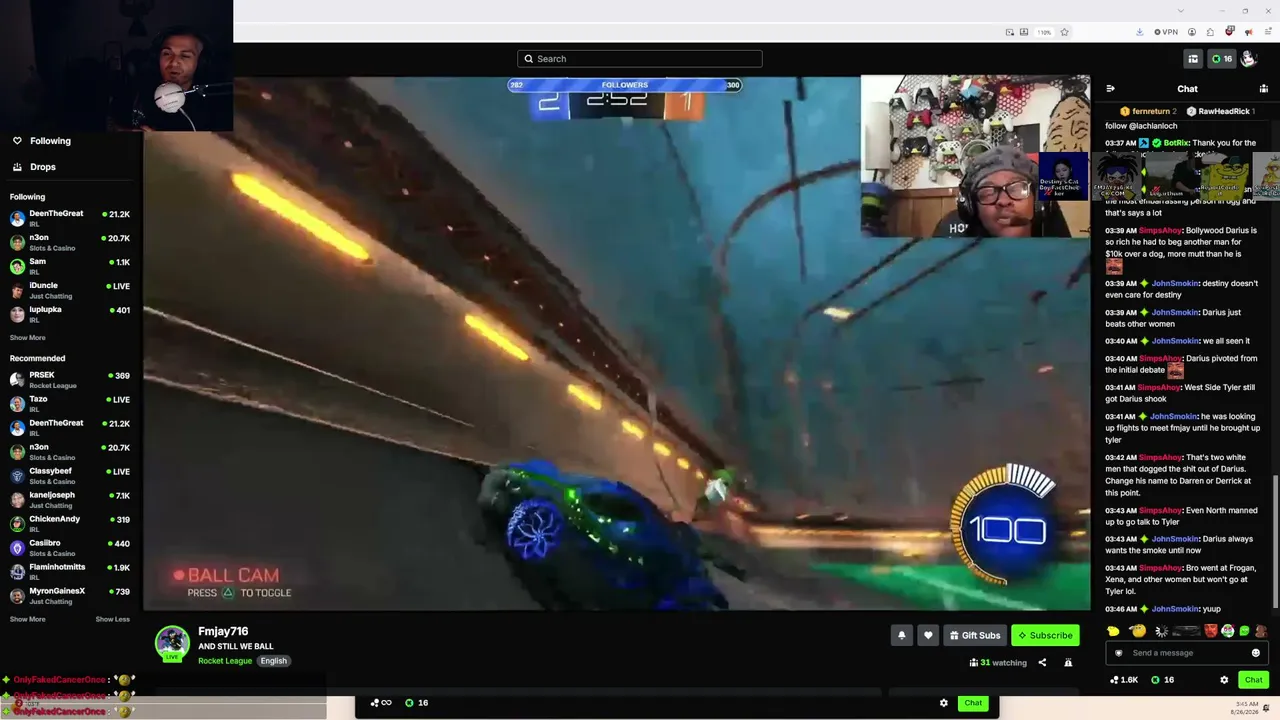Expand Recommended list with Show More
Screen dimensions: 1280x720
(x=28, y=619)
